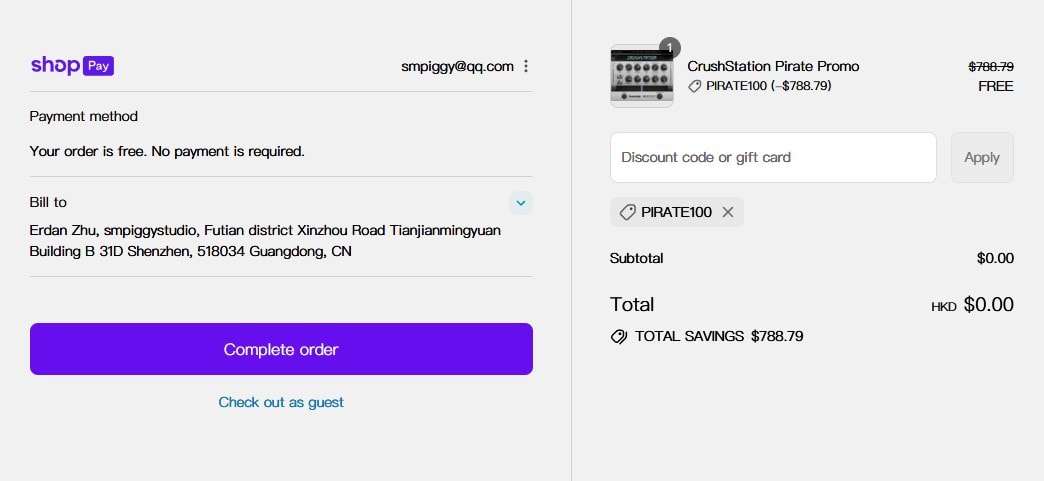Click the tag icon inside PIRATE100 chip
Screen dimensions: 1044x481
[628, 212]
